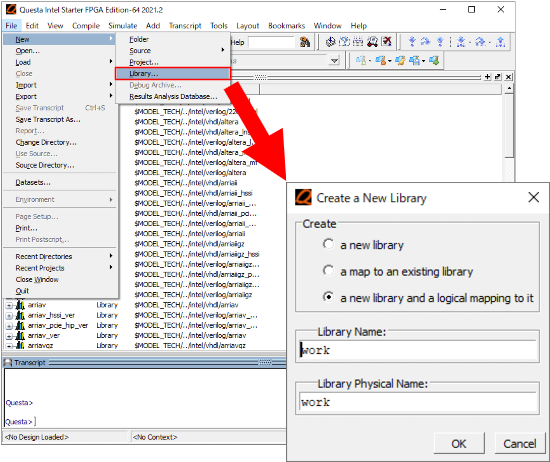This screenshot has width=550, height=462.
Task: Maximize the Questa main window
Action: pos(471,9)
